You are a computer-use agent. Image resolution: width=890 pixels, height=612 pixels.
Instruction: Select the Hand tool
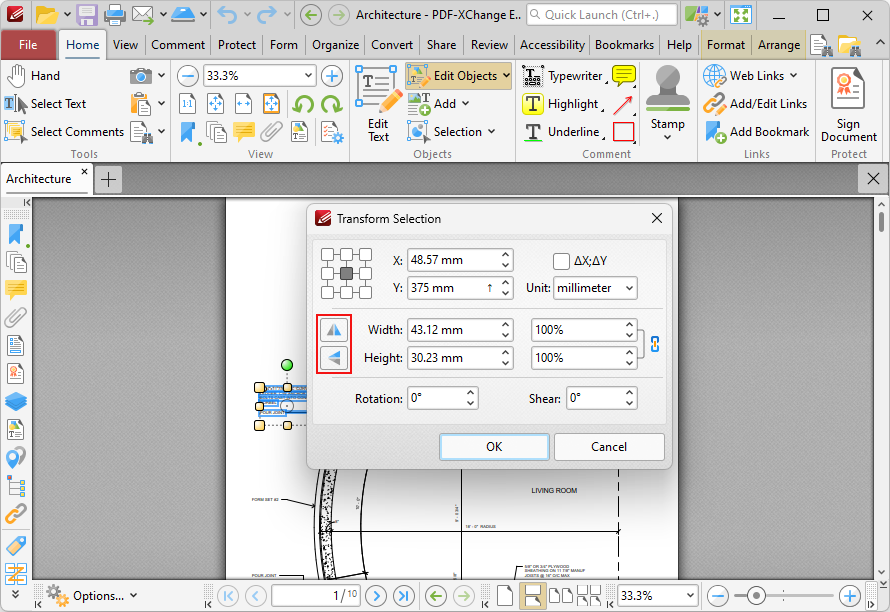pos(33,76)
